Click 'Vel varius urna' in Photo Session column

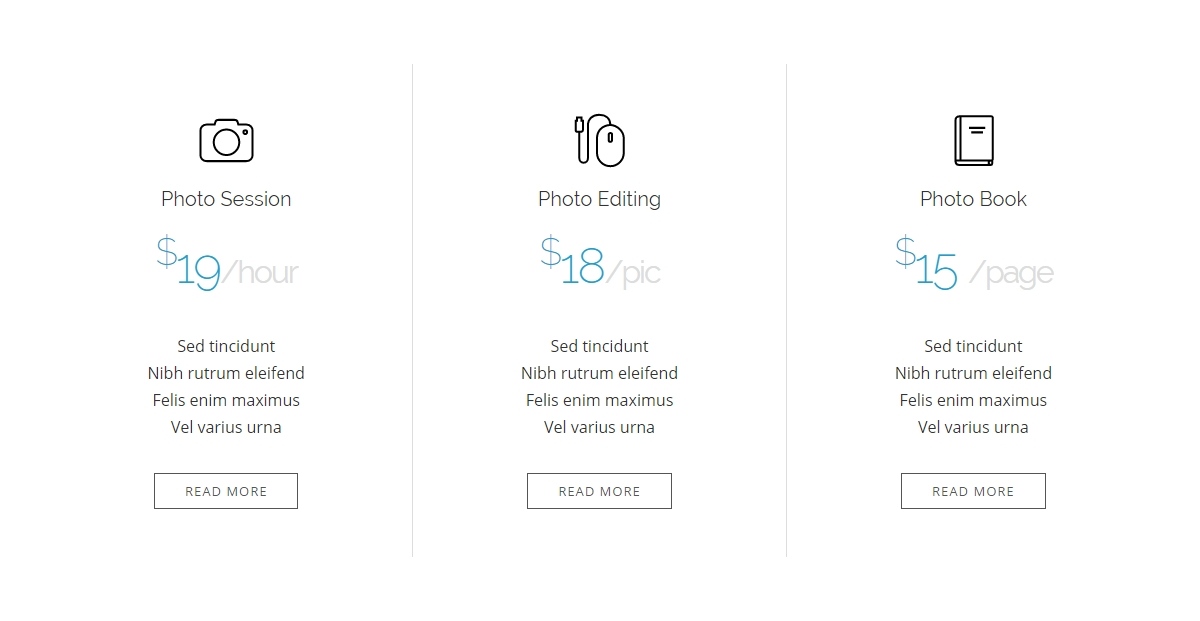(x=226, y=427)
